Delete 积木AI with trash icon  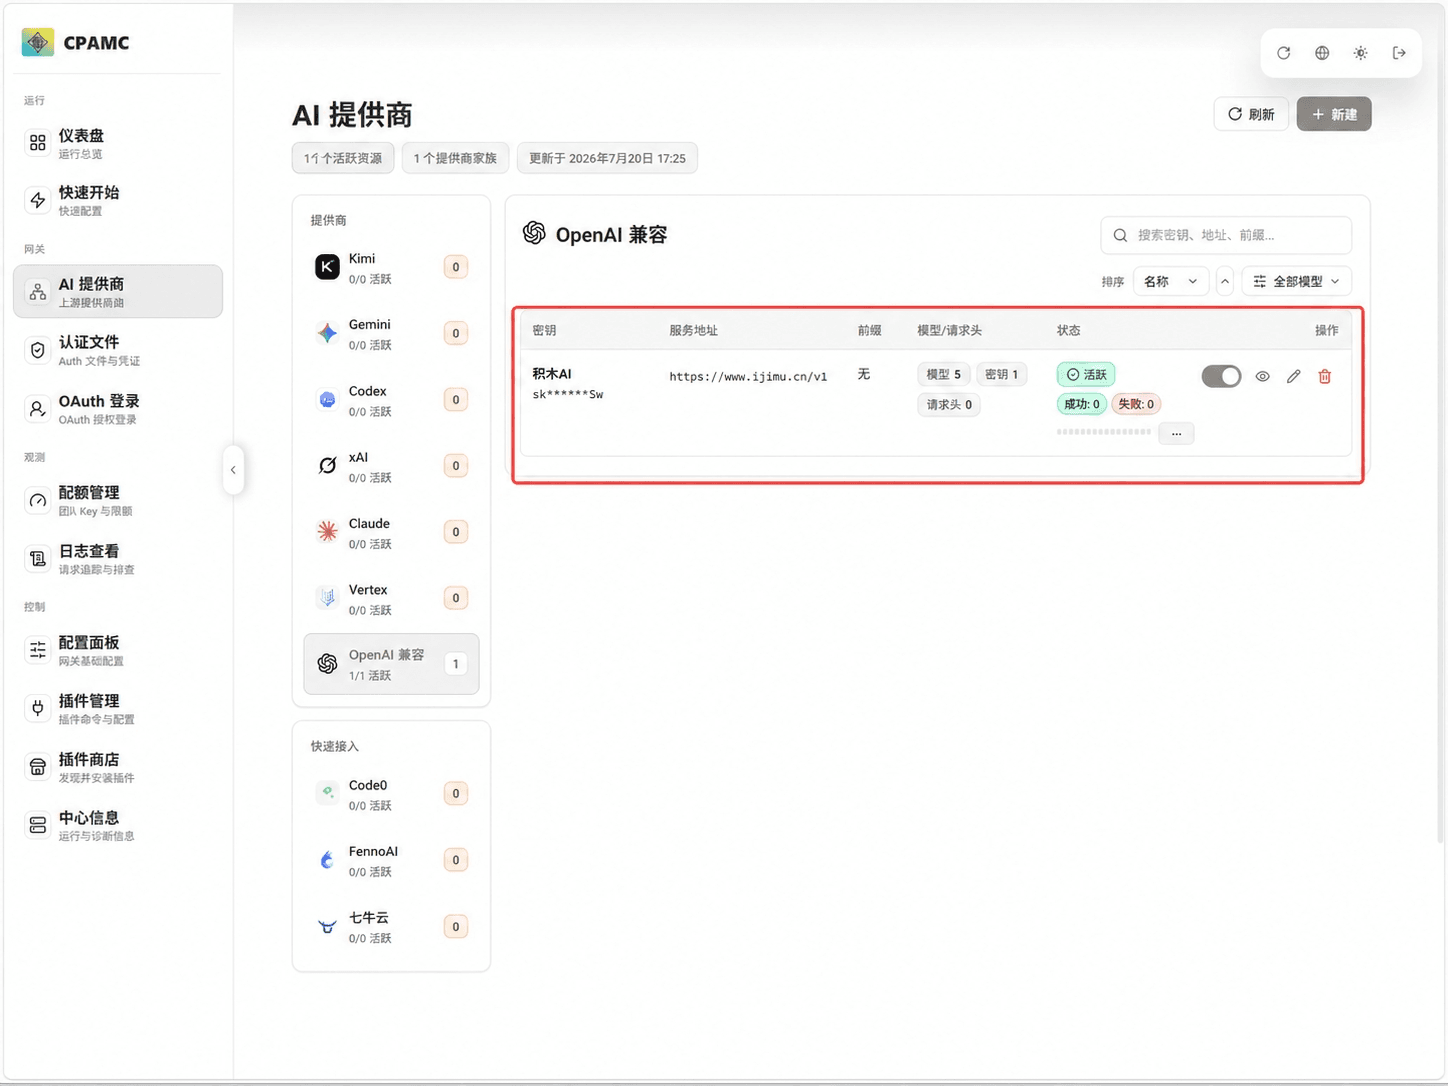click(x=1325, y=376)
